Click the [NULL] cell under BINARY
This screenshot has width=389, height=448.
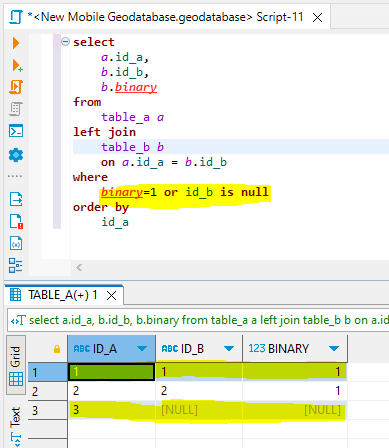pyautogui.click(x=295, y=410)
